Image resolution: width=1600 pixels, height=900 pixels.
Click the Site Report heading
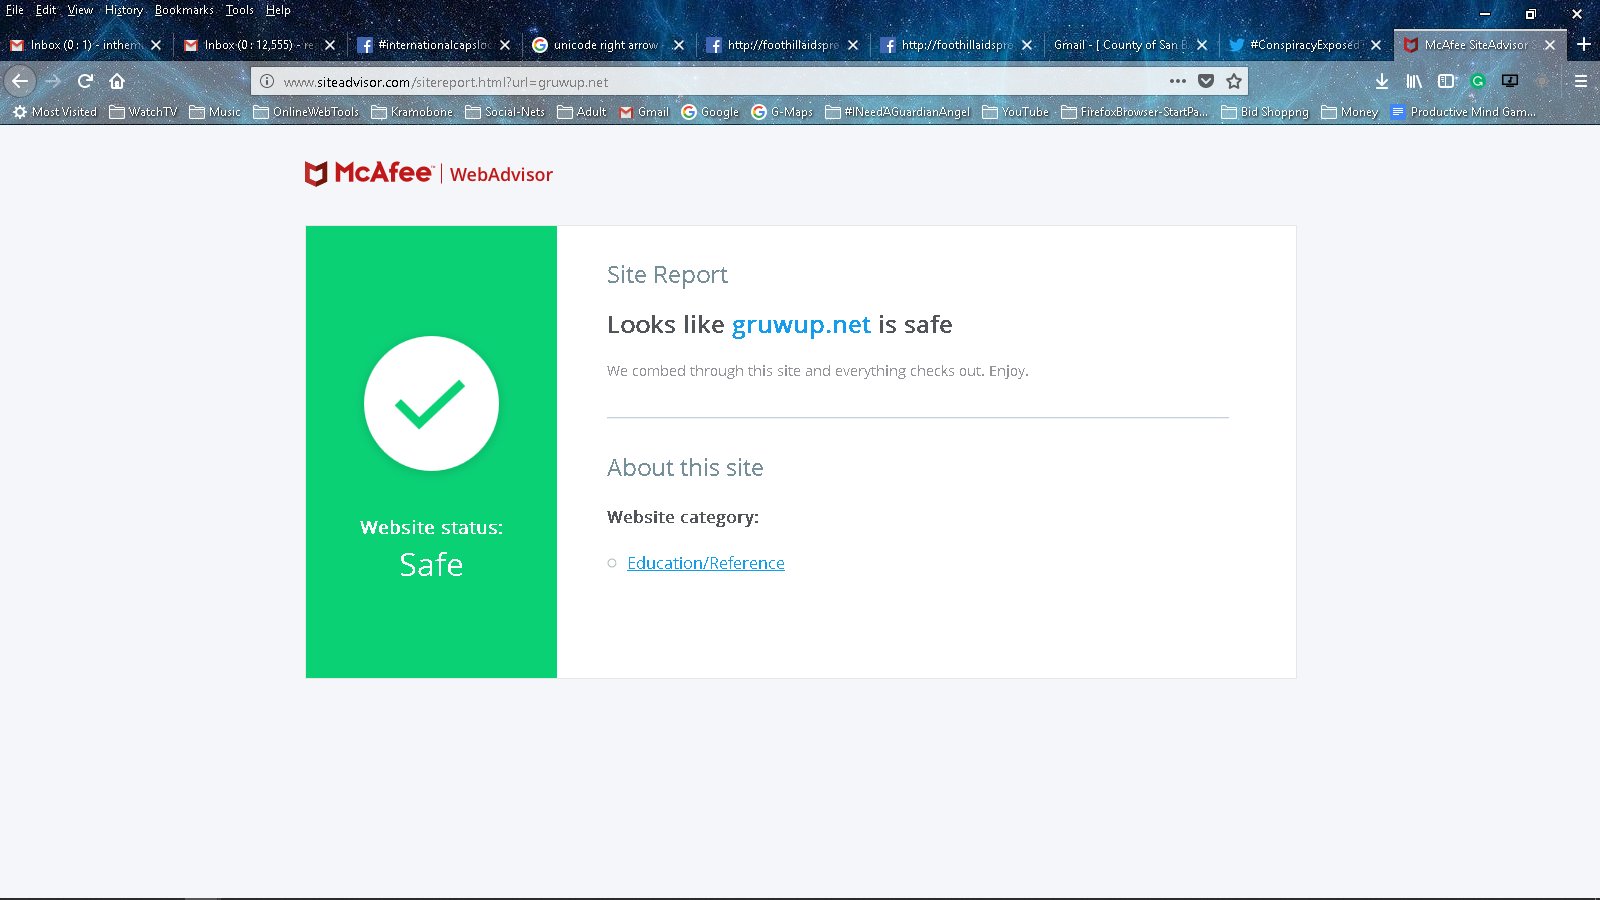pos(667,275)
